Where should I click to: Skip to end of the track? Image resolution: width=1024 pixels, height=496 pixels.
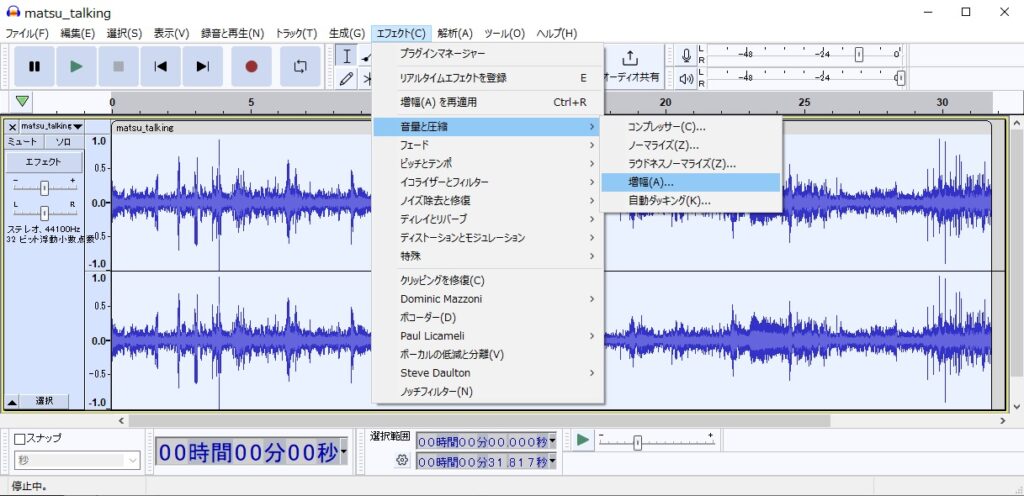coord(202,66)
